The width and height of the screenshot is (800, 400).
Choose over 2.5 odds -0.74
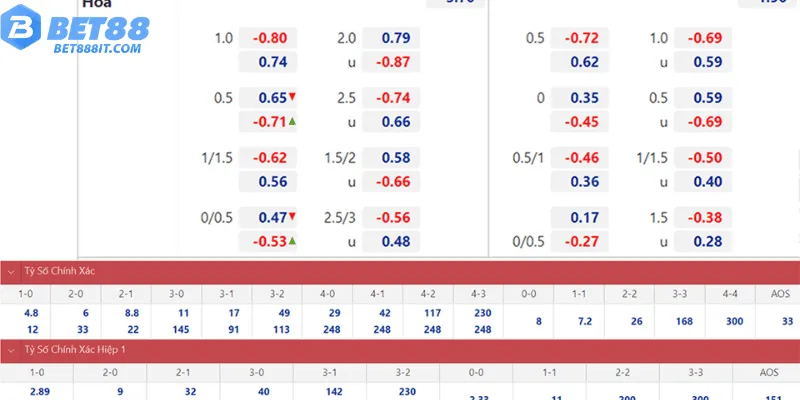pos(391,98)
